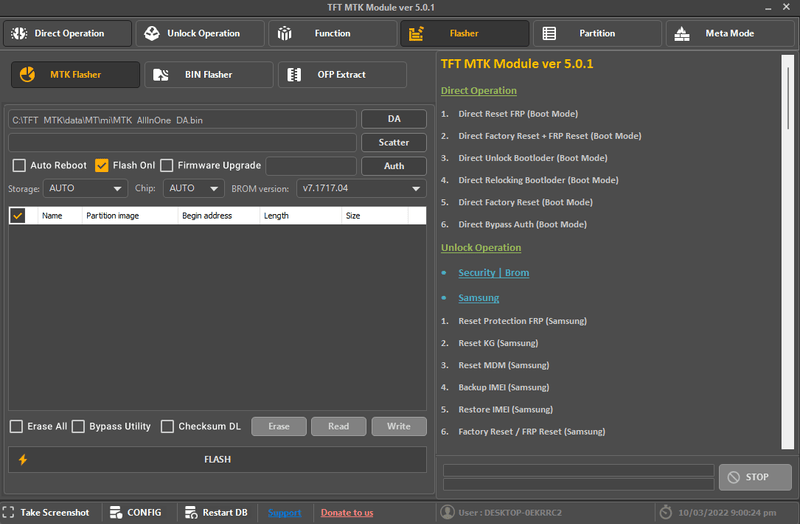Image resolution: width=800 pixels, height=524 pixels.
Task: Click 'Reset KG (Samsung)' list entry
Action: click(x=498, y=343)
